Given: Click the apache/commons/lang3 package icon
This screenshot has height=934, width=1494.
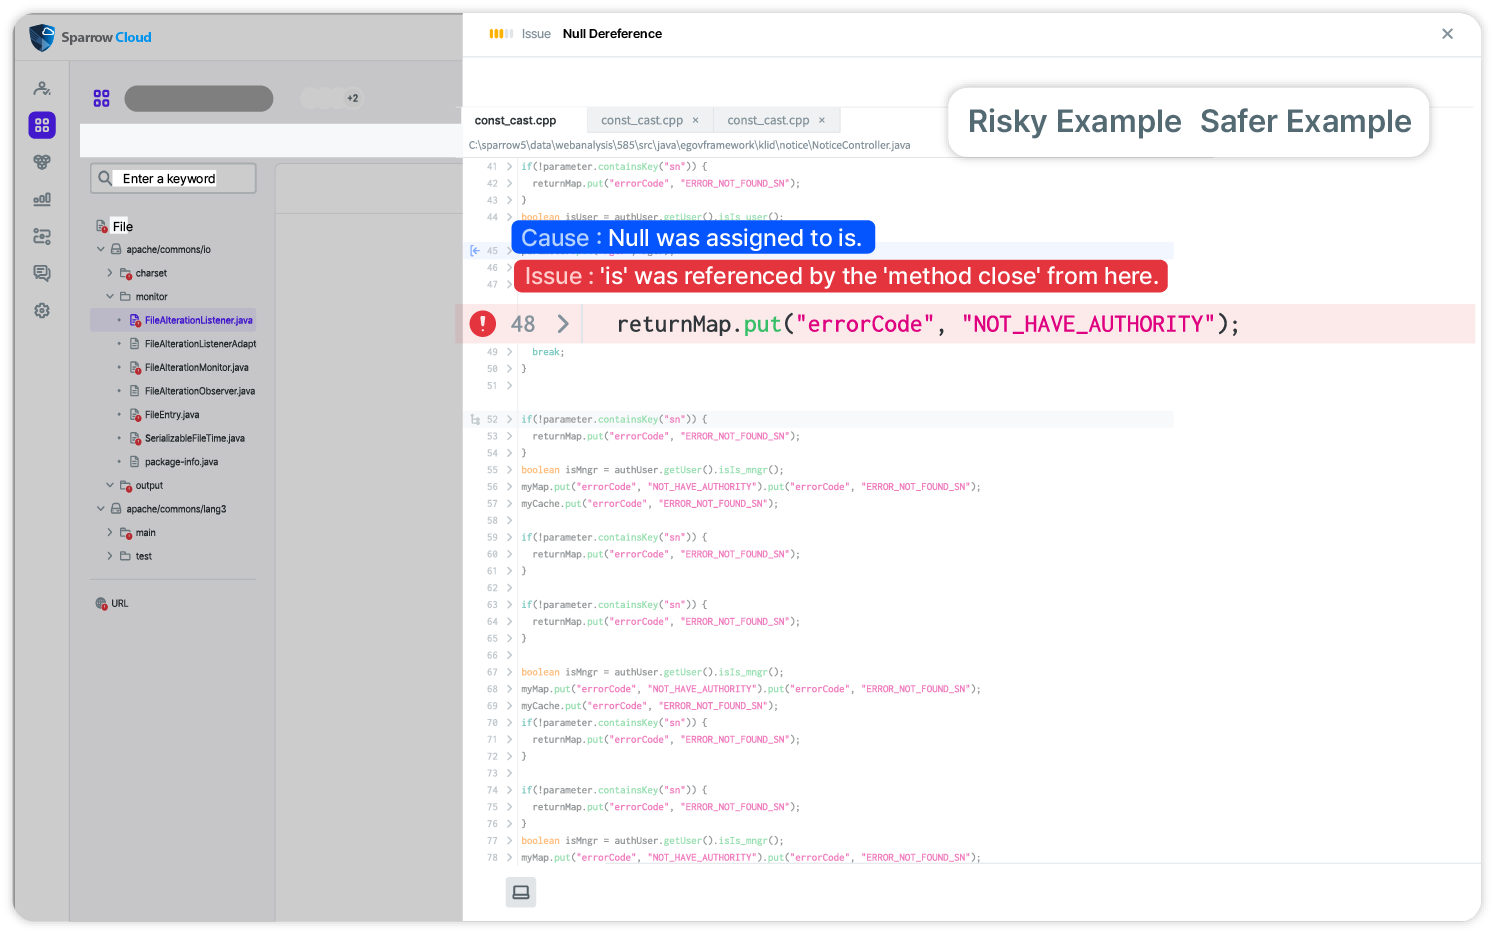Looking at the screenshot, I should click(x=116, y=509).
